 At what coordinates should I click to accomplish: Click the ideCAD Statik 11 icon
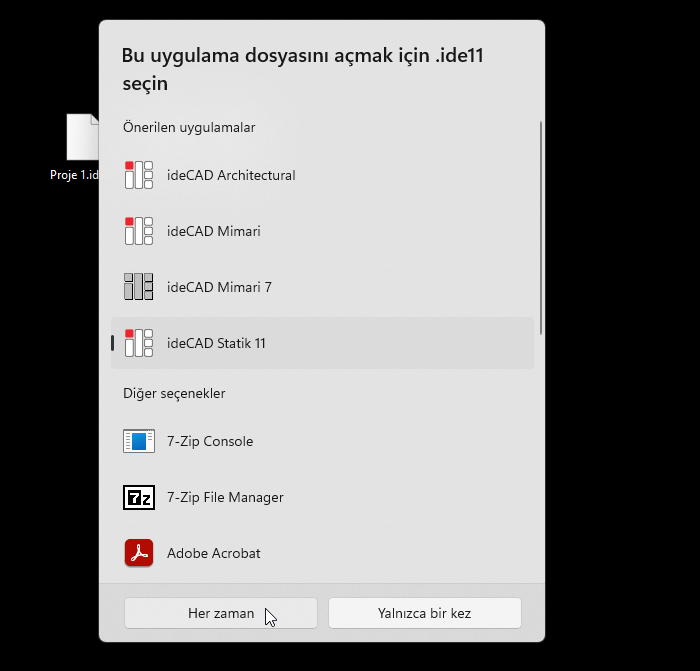[138, 343]
